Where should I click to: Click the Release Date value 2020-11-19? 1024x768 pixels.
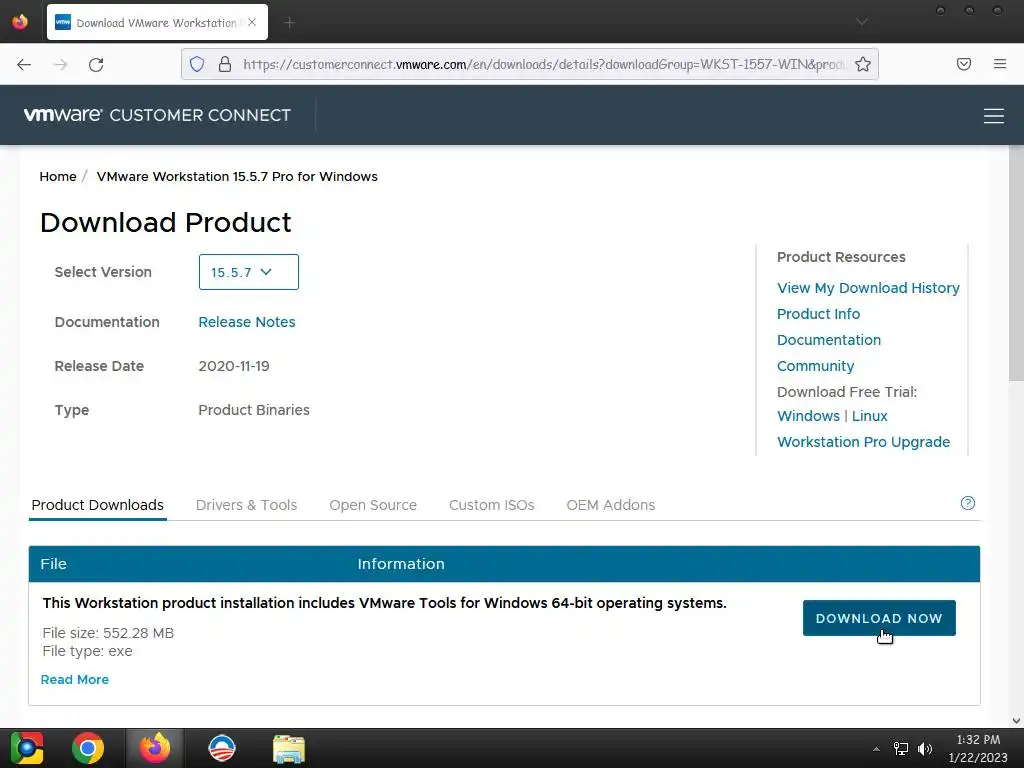click(x=234, y=366)
